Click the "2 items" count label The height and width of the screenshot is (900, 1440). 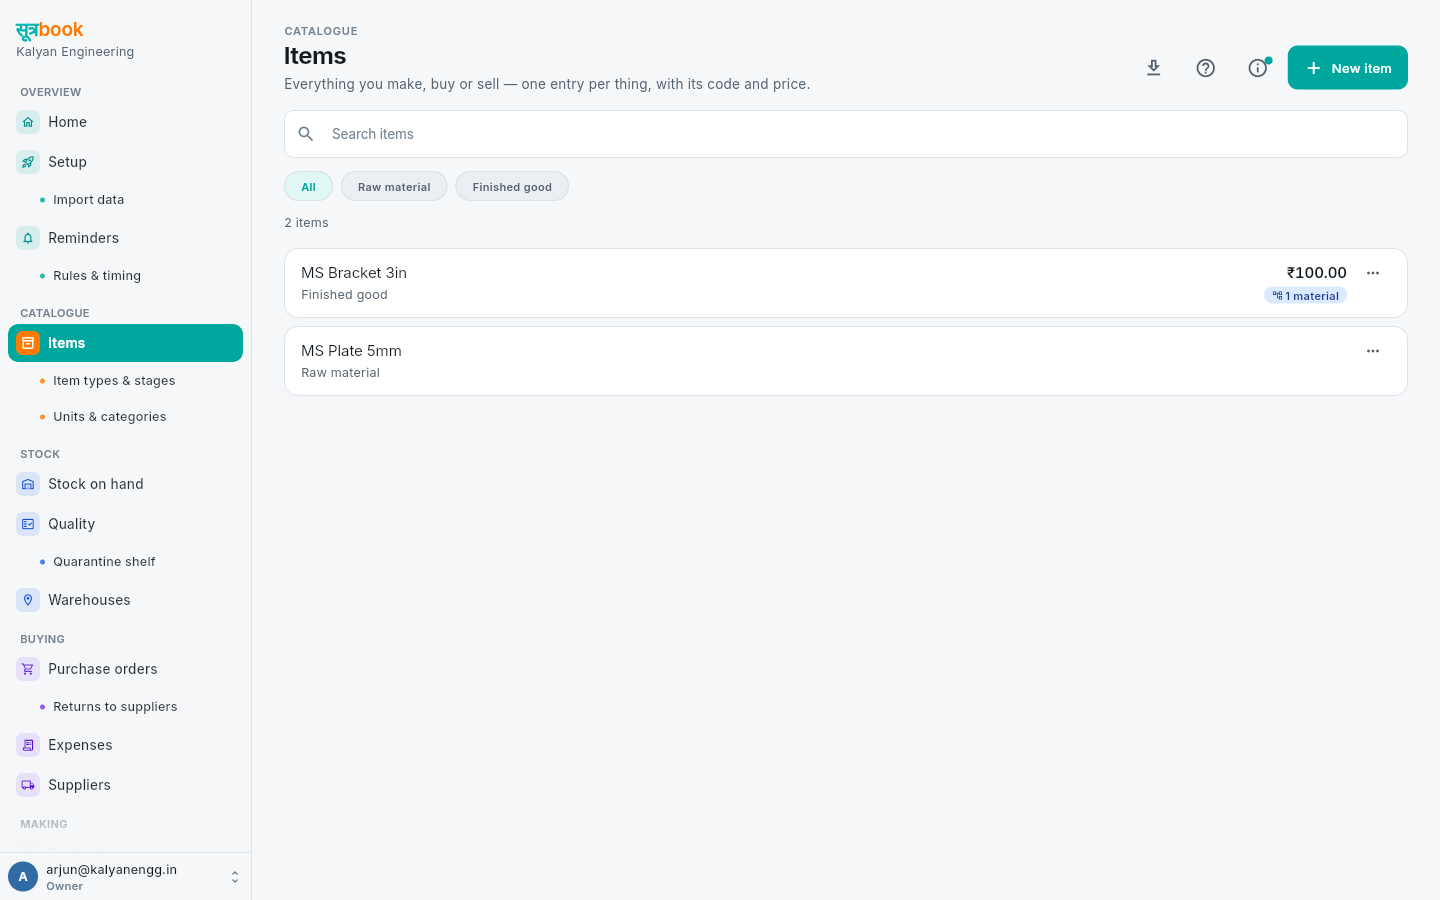306,223
